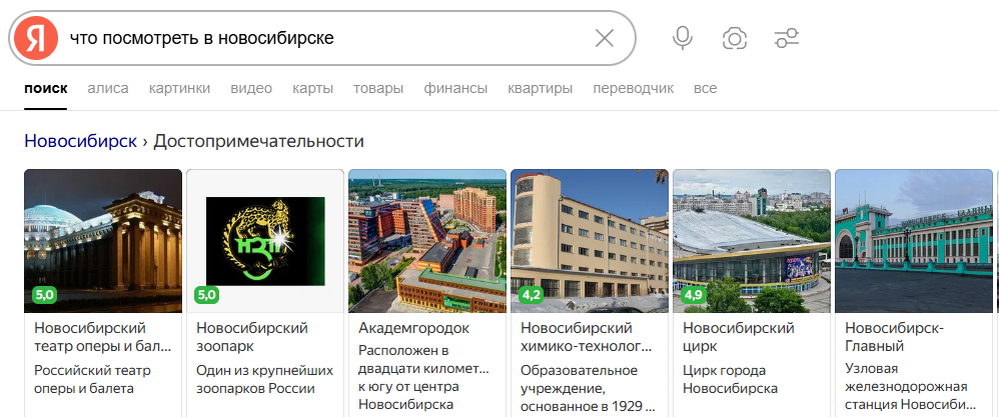
Task: Click the Yandex logo icon
Action: pyautogui.click(x=36, y=38)
